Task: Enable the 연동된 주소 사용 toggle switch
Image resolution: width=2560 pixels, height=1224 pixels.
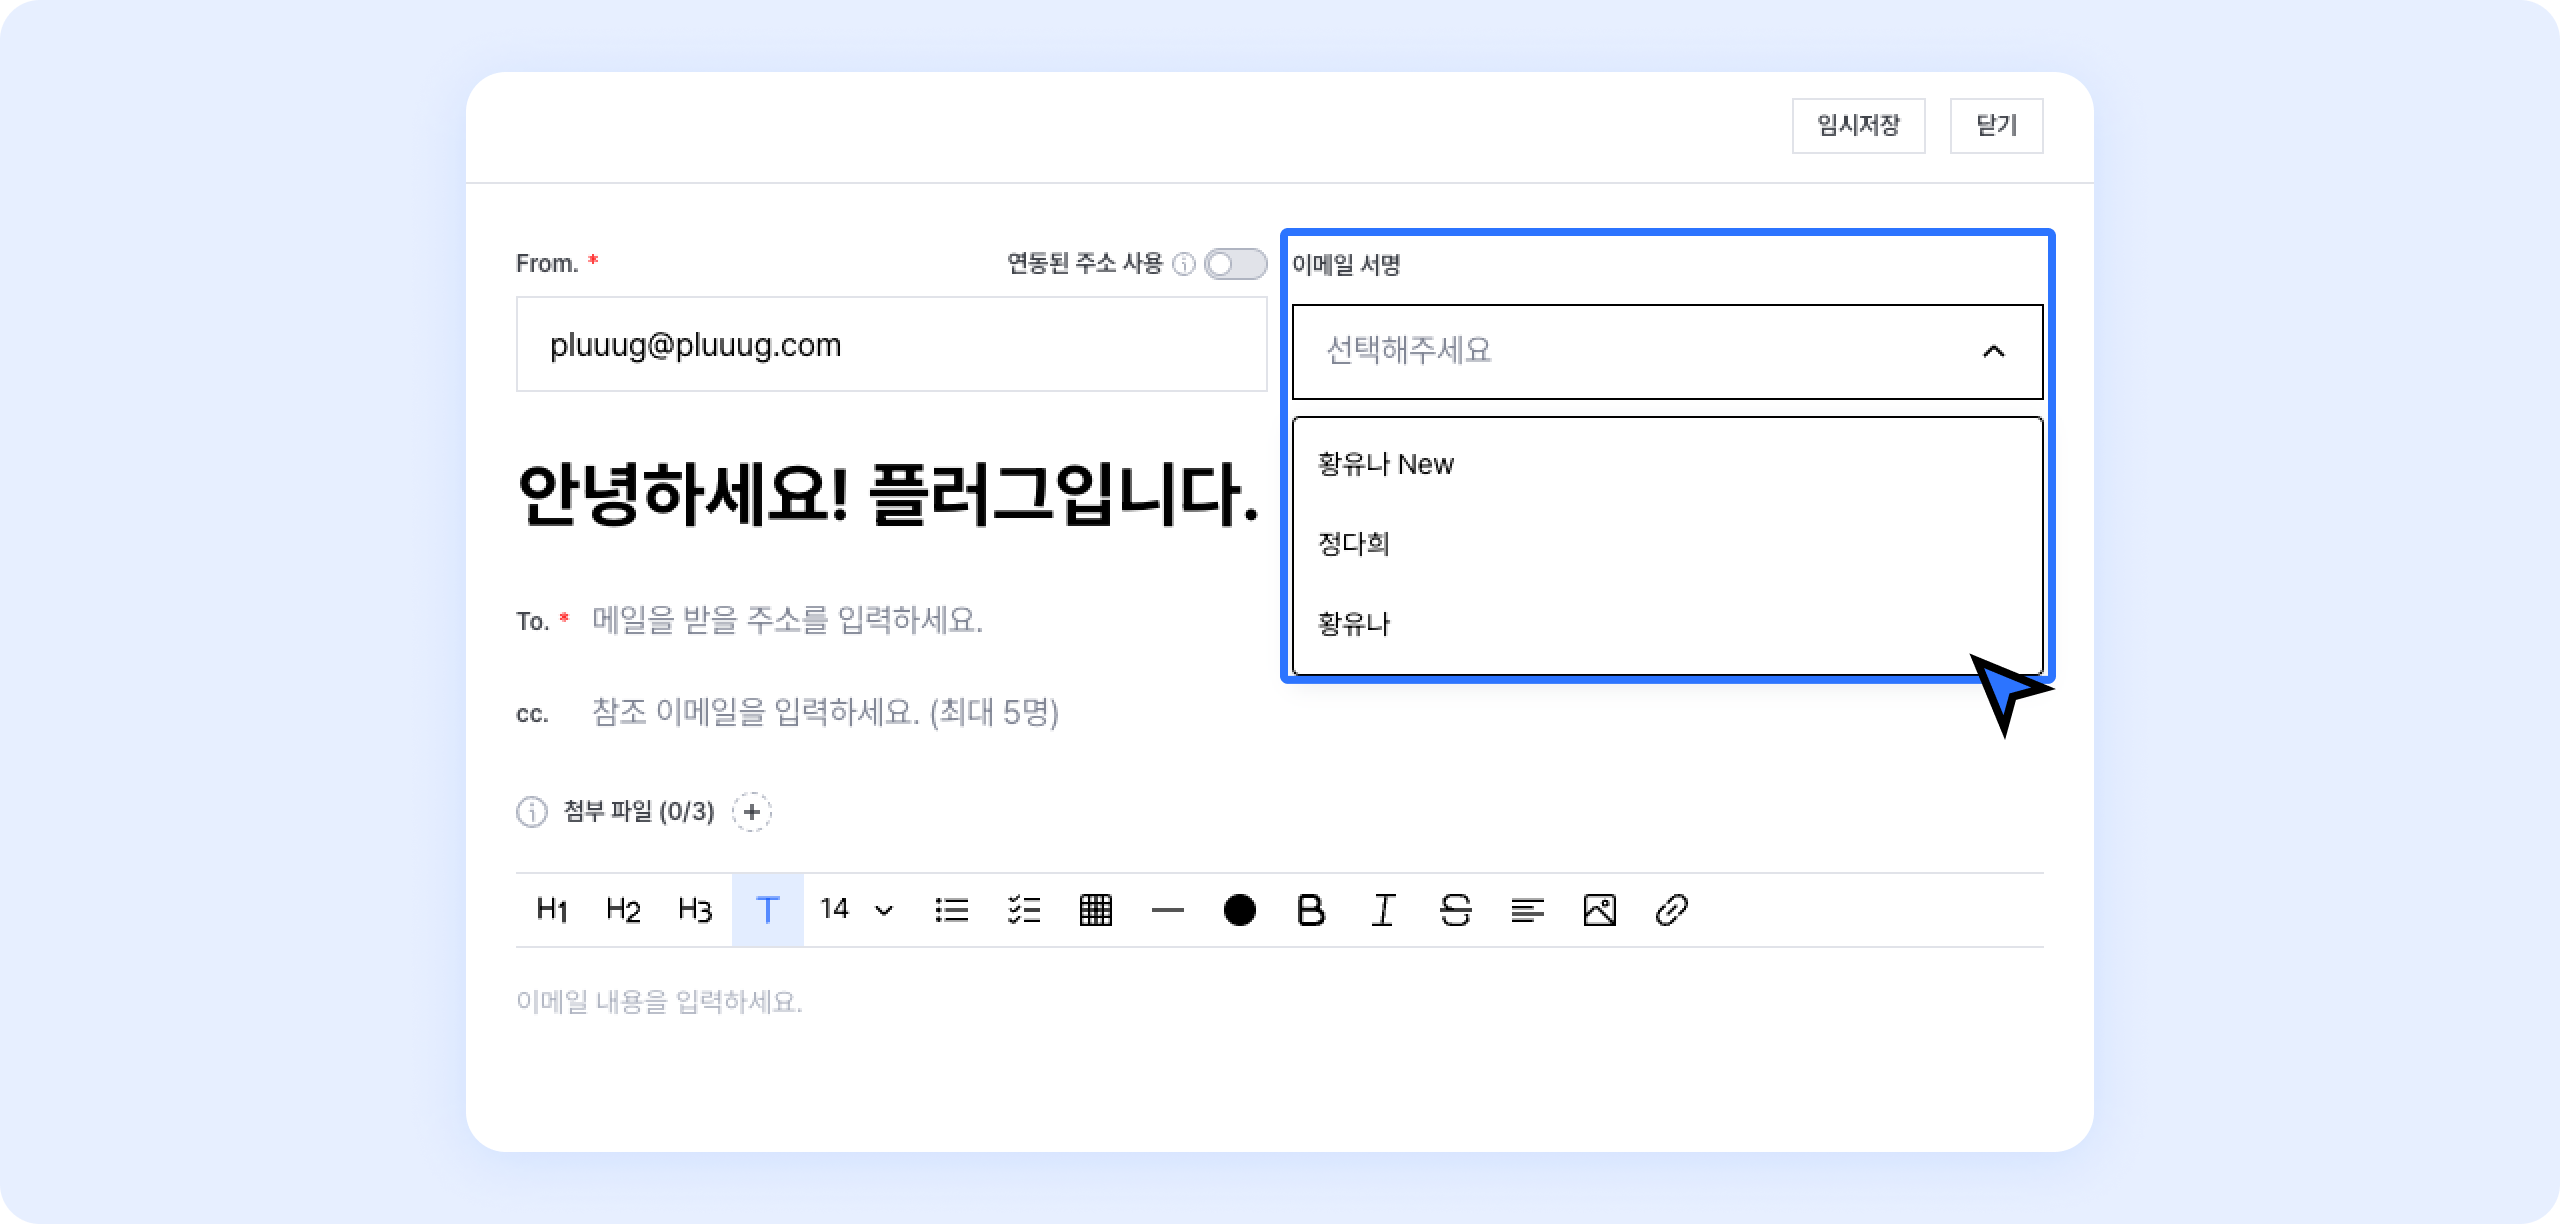Action: 1235,264
